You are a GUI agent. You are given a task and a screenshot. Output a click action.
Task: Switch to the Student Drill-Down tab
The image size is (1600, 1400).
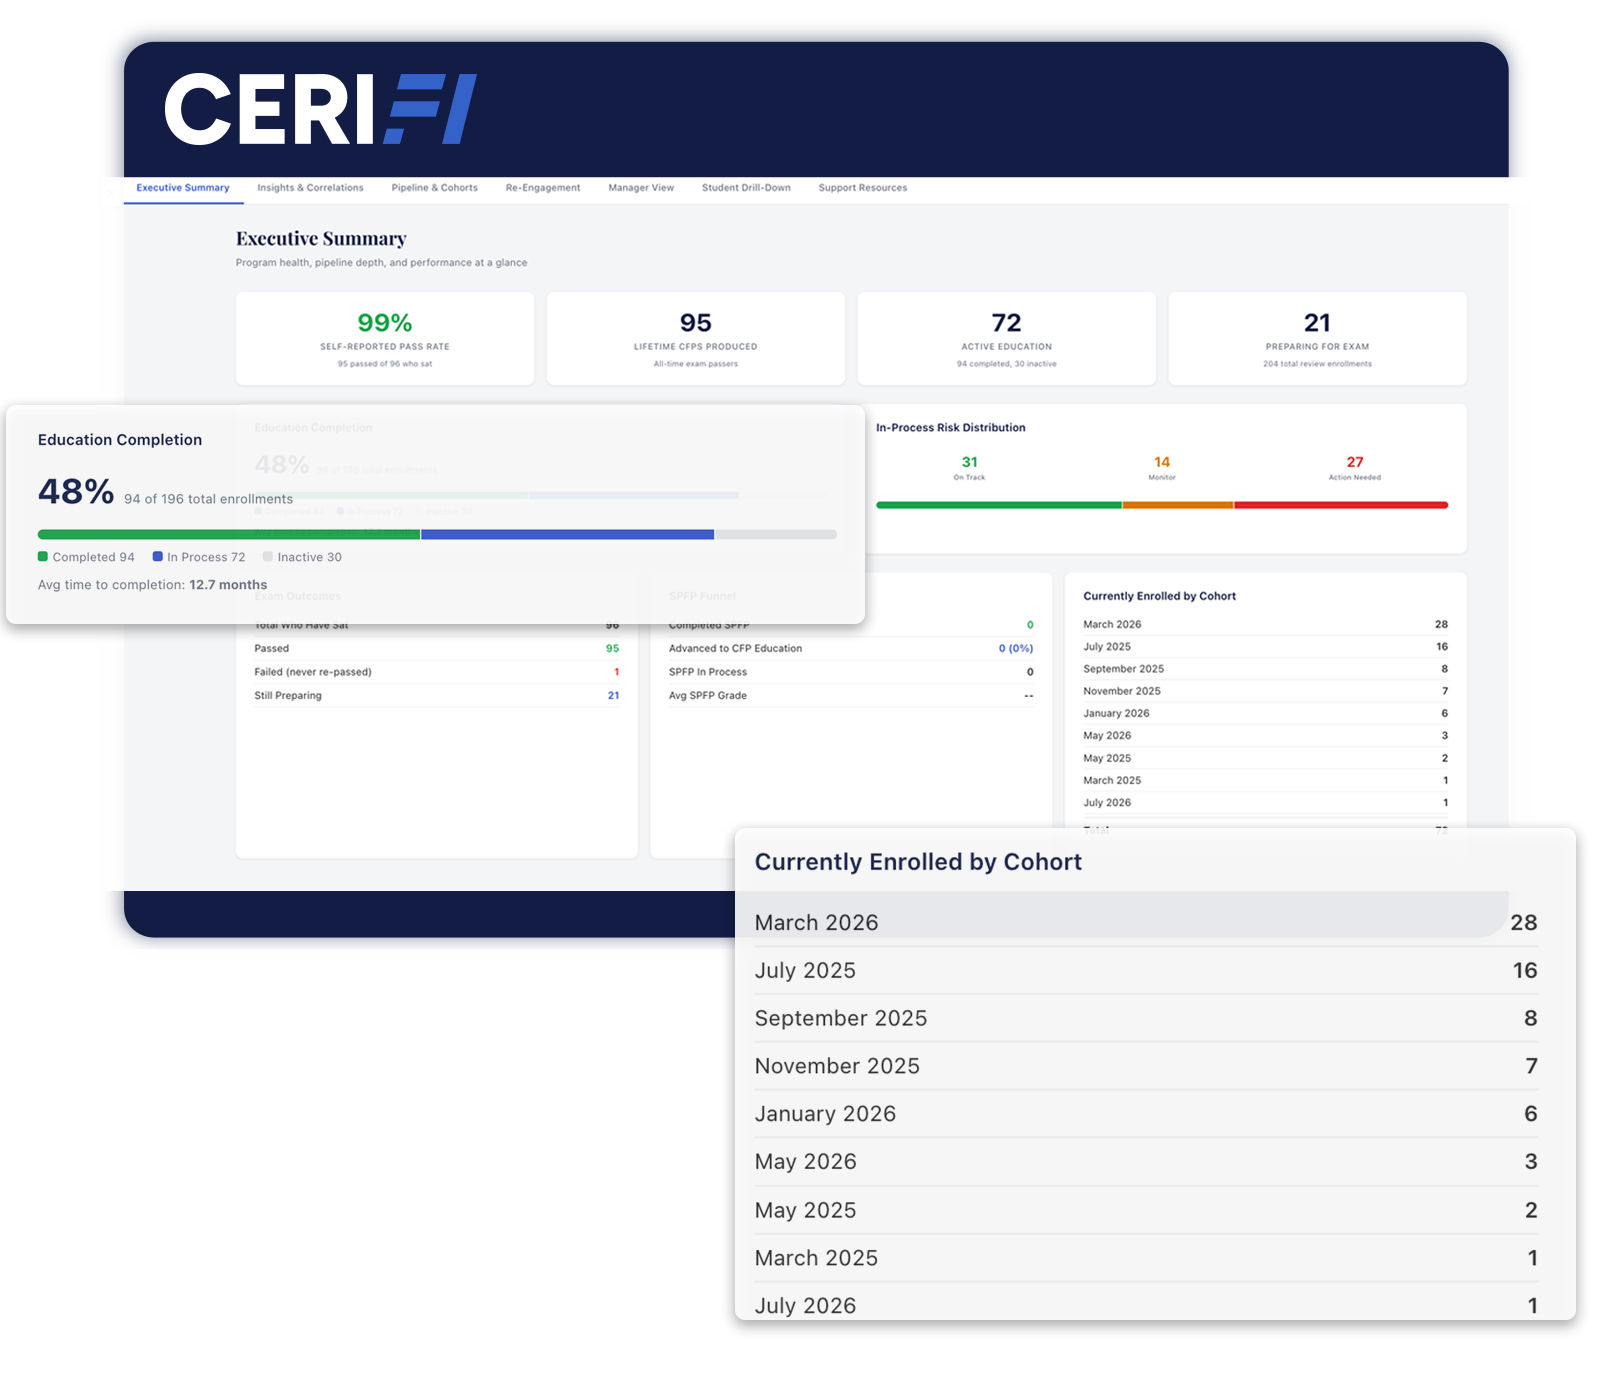click(x=746, y=188)
